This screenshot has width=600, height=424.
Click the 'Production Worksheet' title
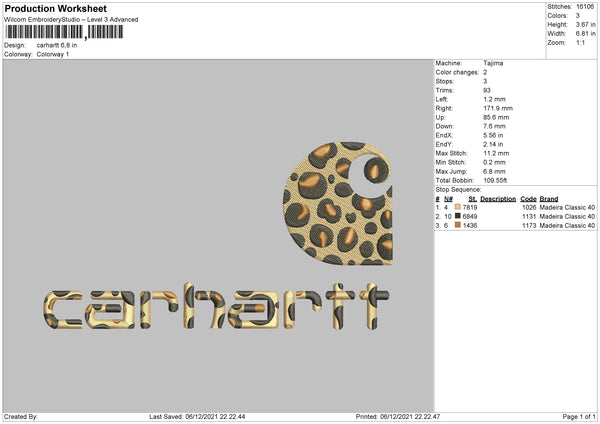click(x=55, y=8)
